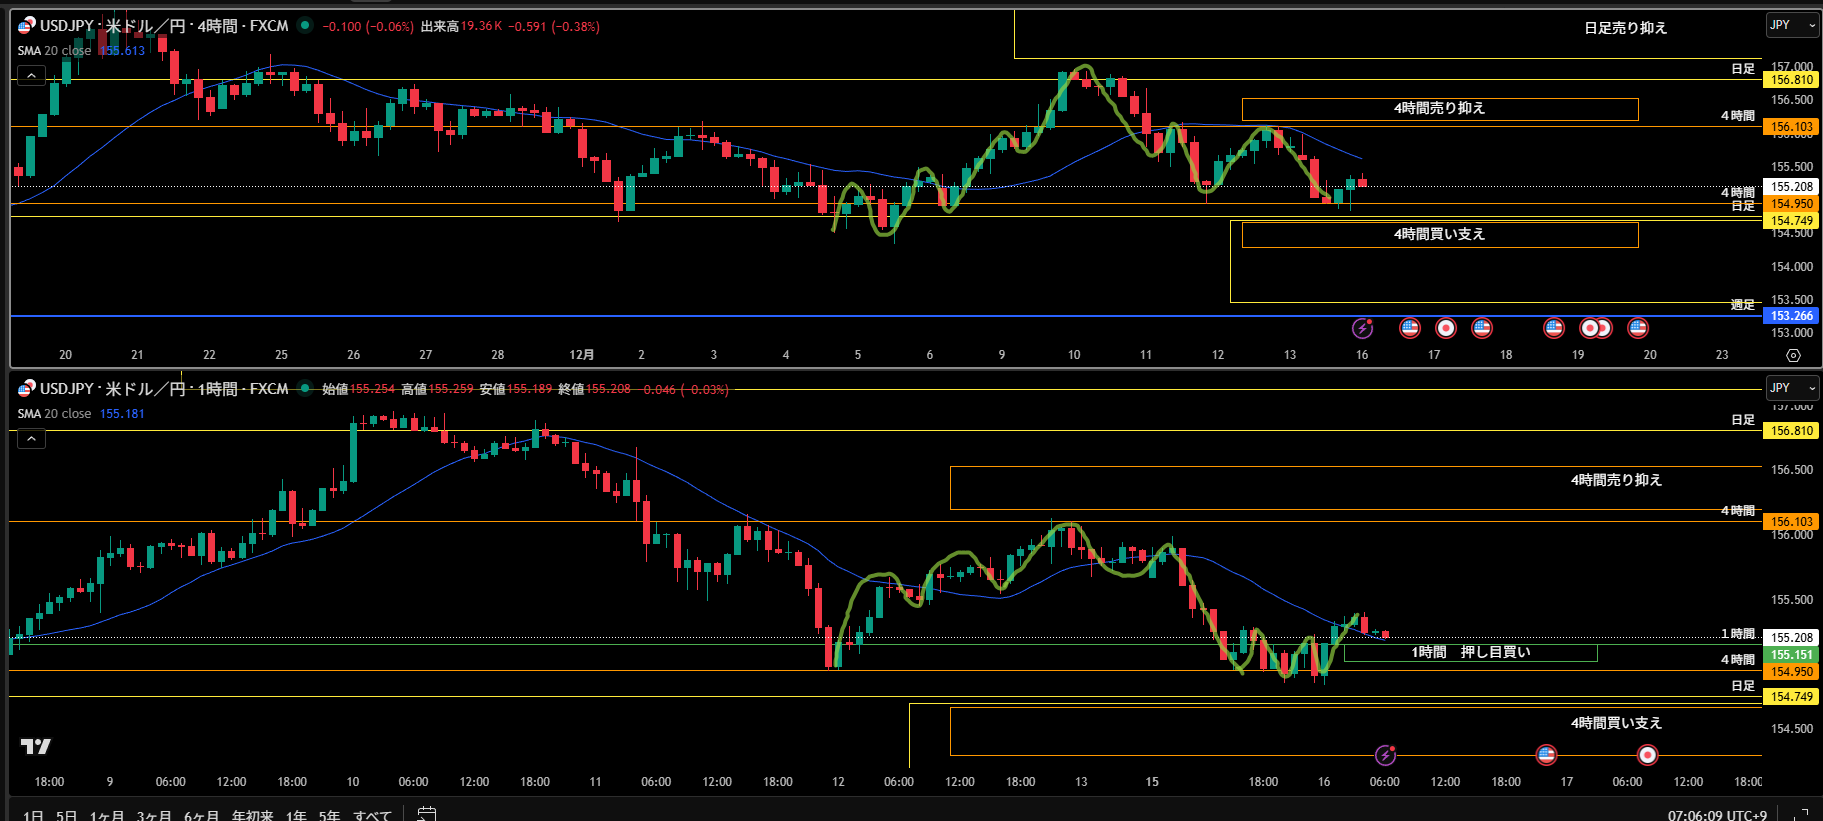Collapse the indicator legend on the 4-hour chart
Screen dimensions: 1823x821
click(31, 76)
